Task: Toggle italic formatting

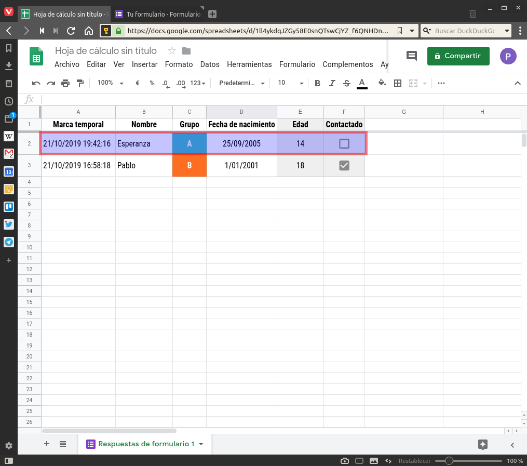Action: click(332, 83)
